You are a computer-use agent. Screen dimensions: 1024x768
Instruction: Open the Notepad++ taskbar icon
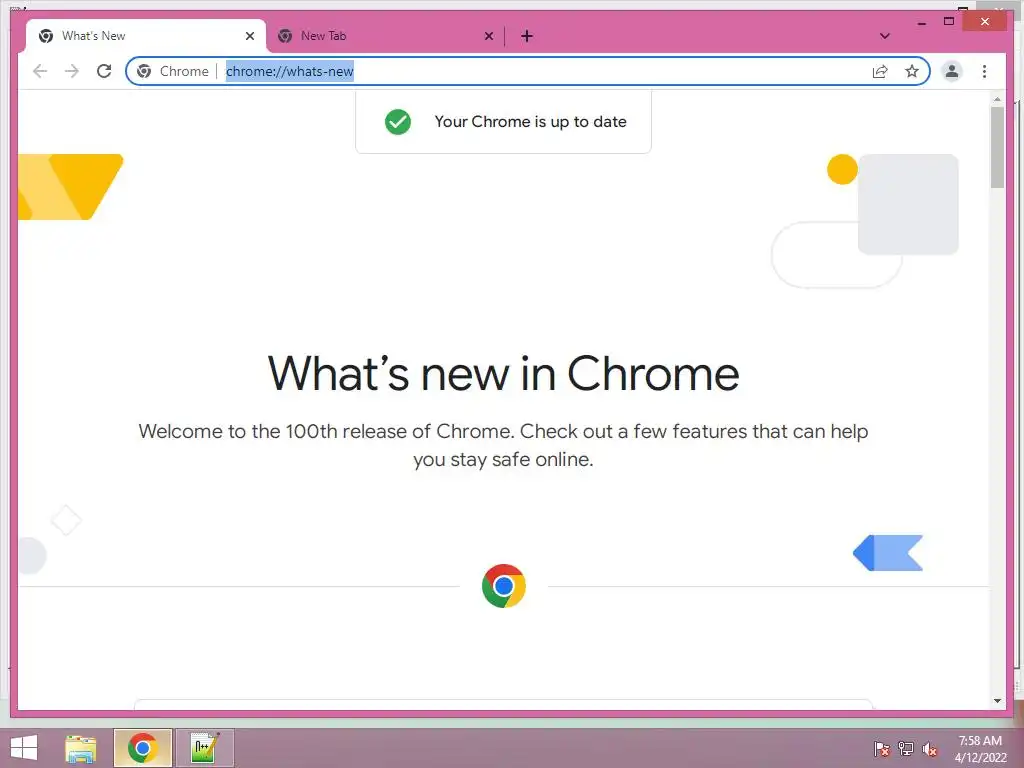click(204, 748)
